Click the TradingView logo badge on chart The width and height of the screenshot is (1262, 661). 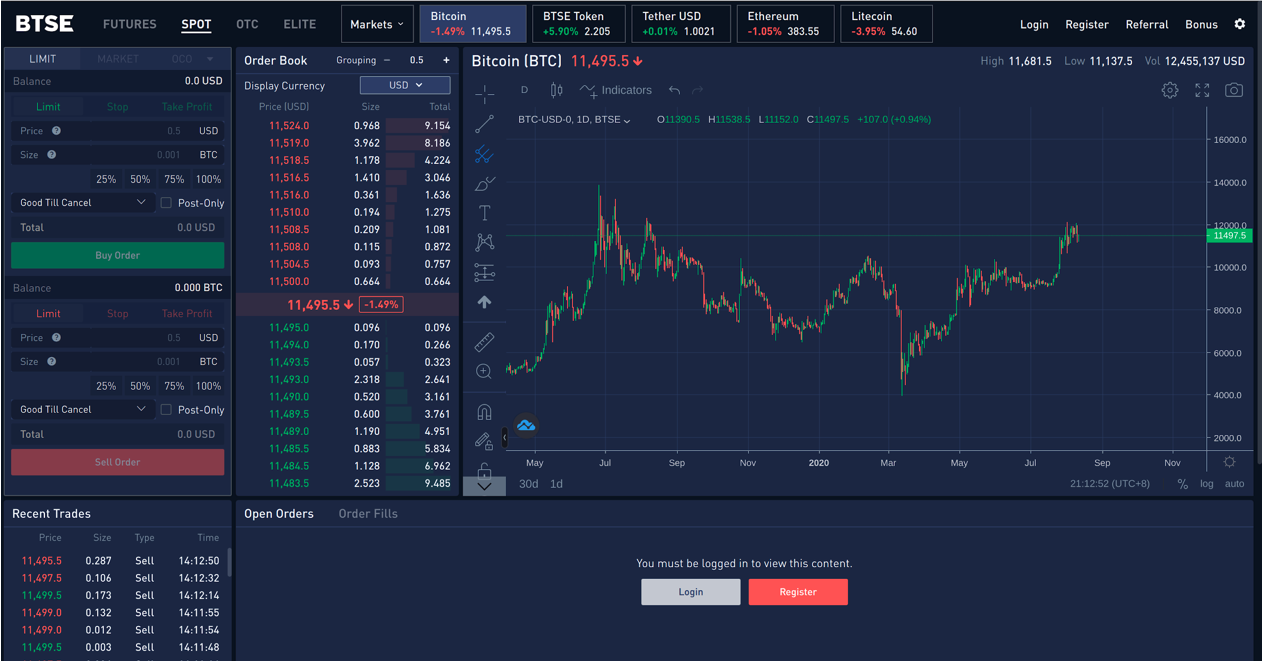(x=526, y=426)
